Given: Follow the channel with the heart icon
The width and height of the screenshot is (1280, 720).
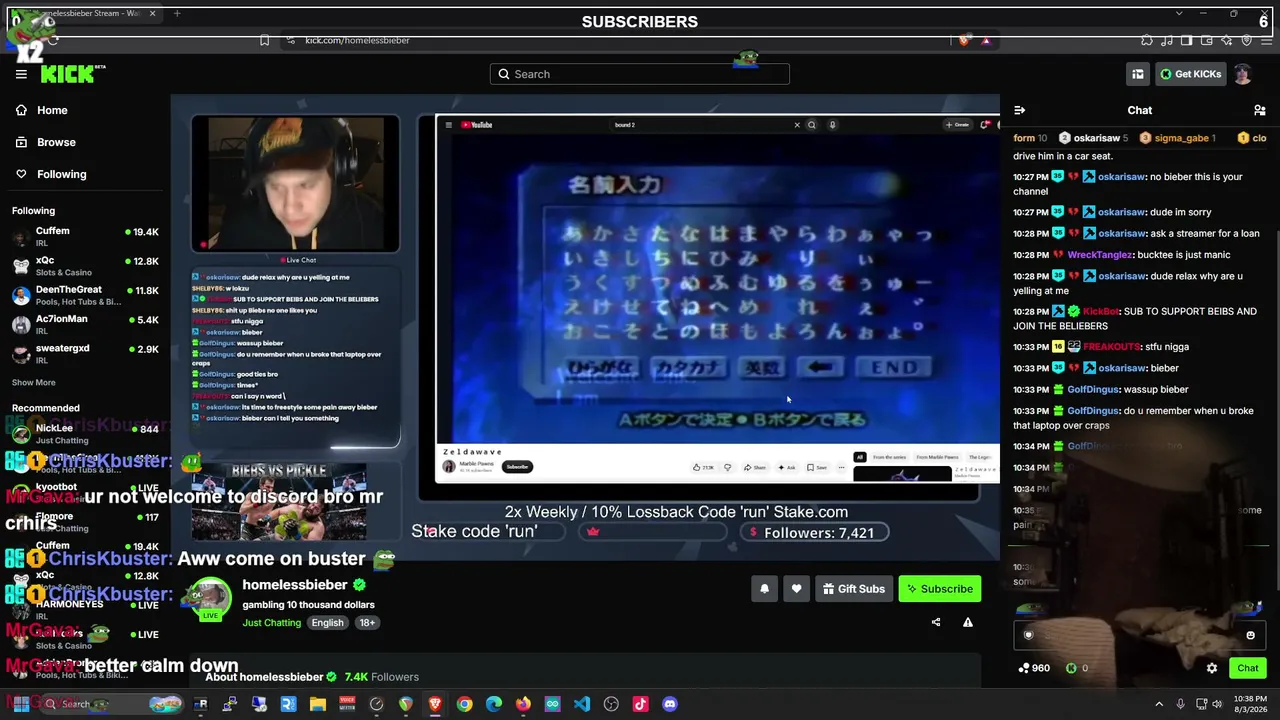Looking at the screenshot, I should click(796, 589).
